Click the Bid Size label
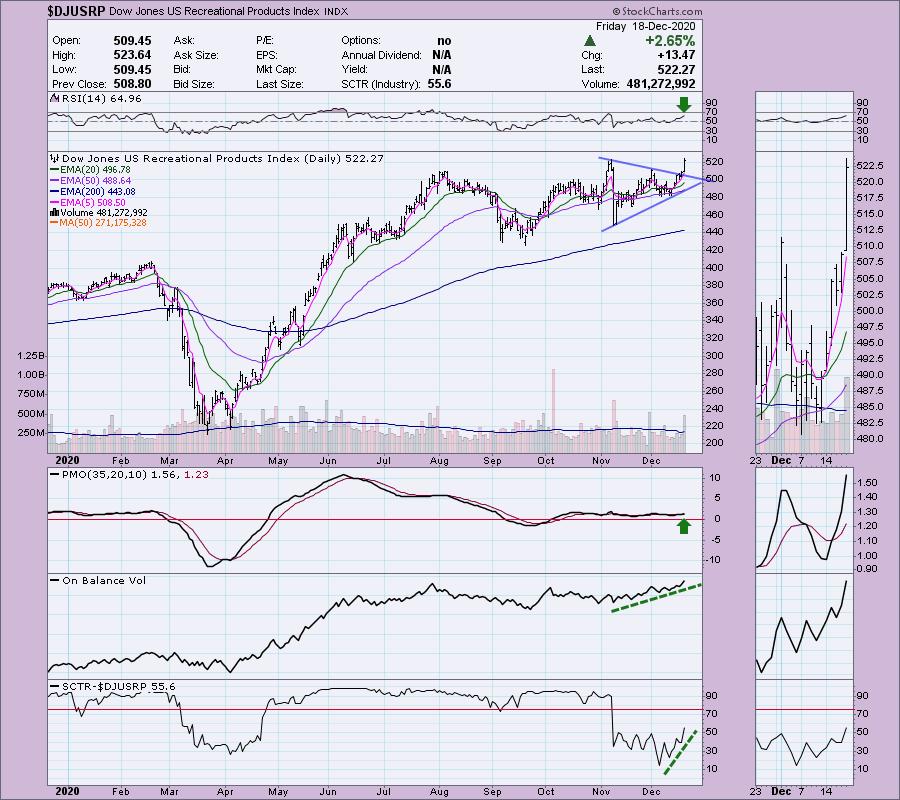This screenshot has width=900, height=800. 194,84
